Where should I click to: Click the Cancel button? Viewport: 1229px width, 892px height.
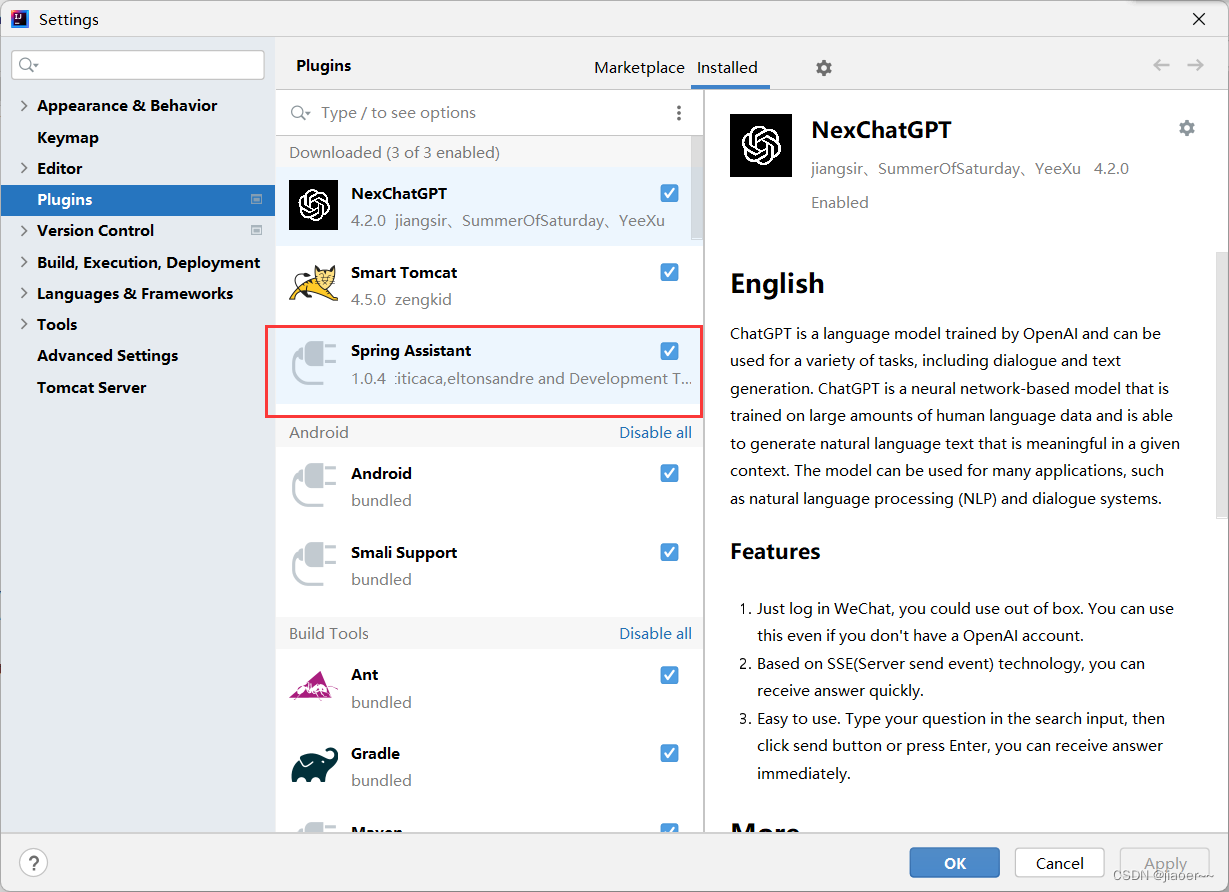(x=1060, y=863)
